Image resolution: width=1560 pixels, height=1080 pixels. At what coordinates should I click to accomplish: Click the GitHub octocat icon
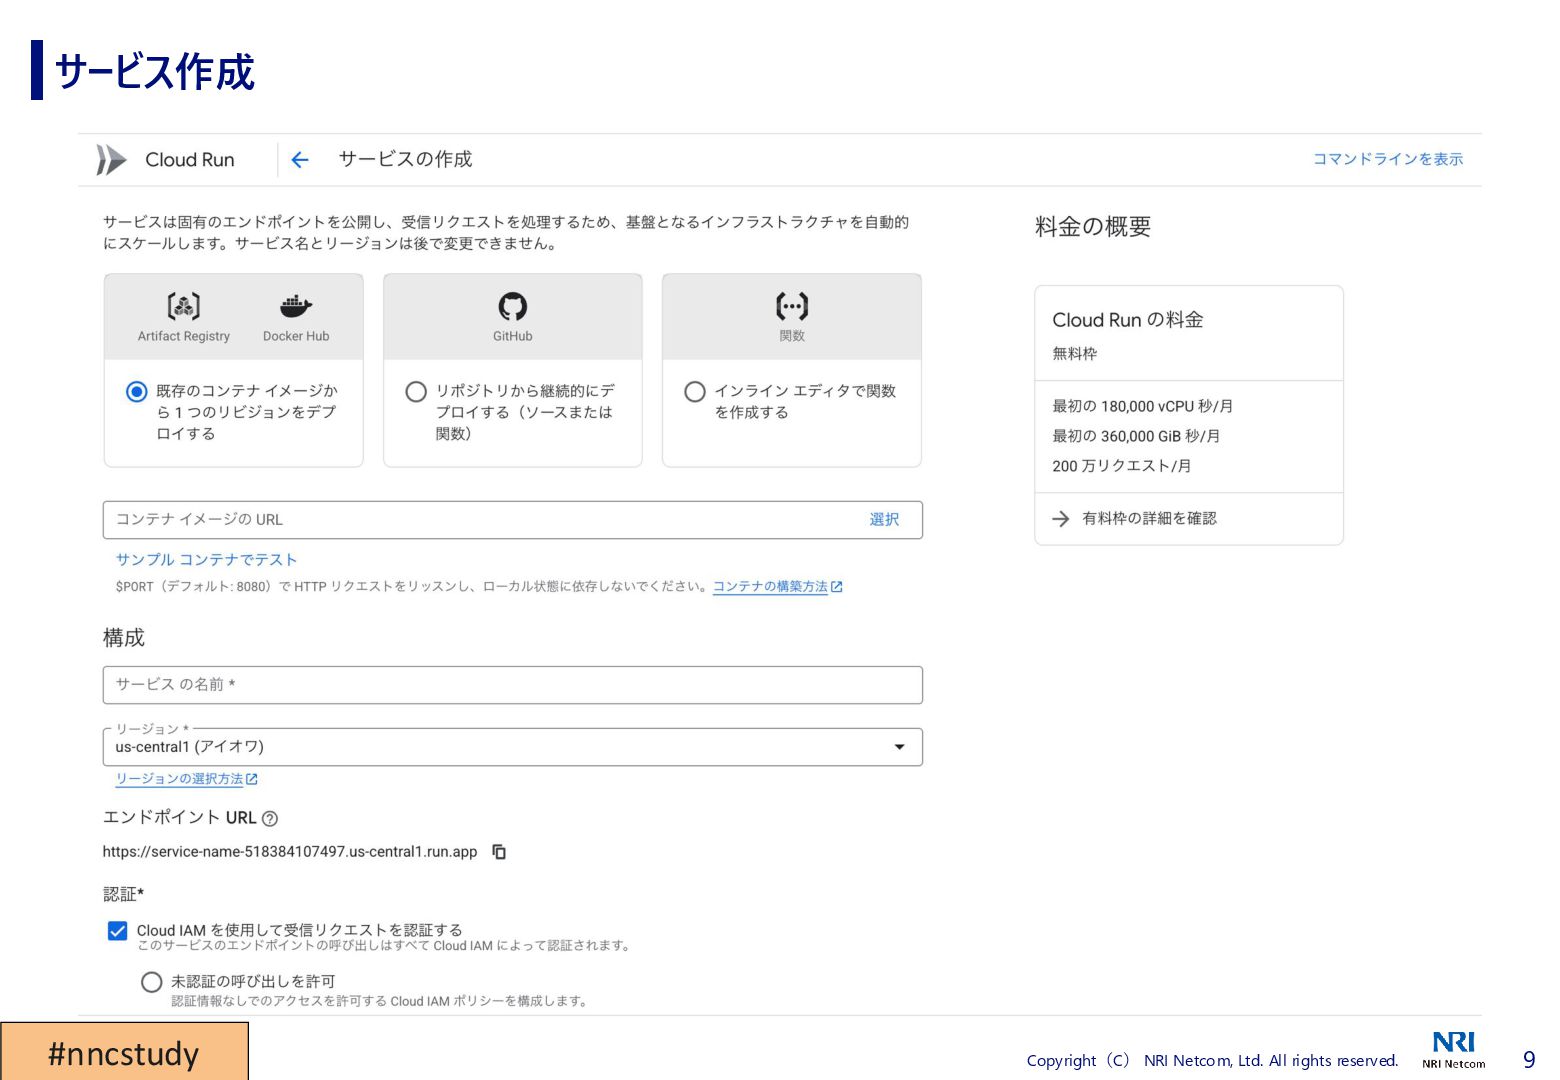point(513,306)
